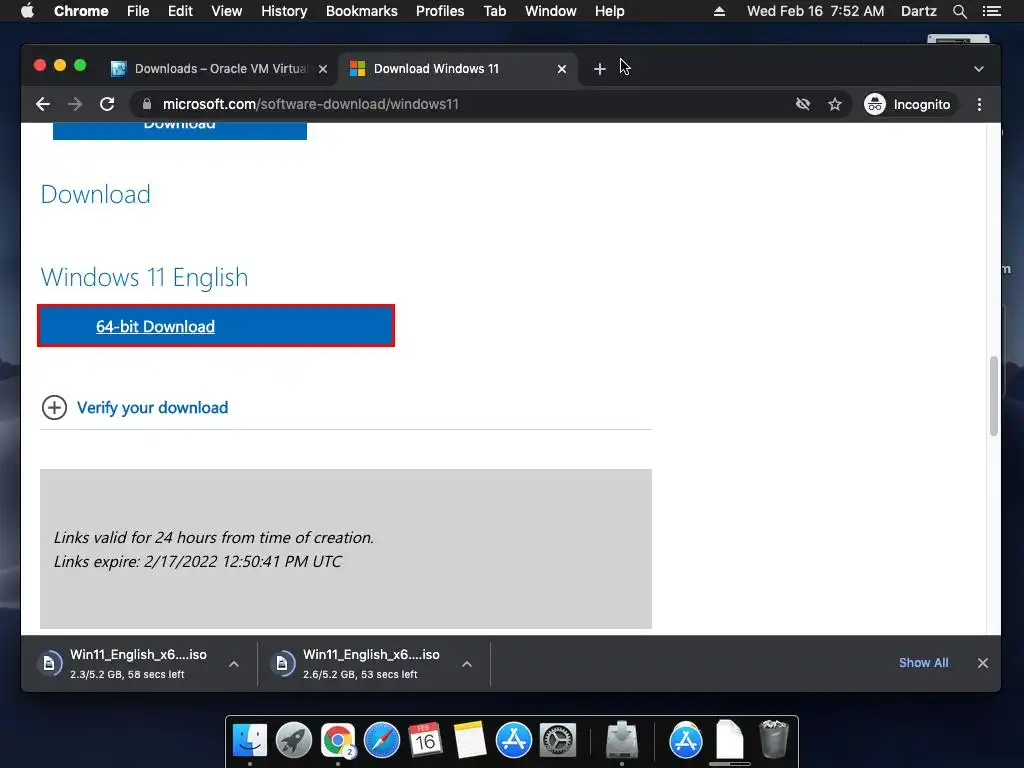
Task: Open the Trash in the Dock
Action: (x=774, y=739)
